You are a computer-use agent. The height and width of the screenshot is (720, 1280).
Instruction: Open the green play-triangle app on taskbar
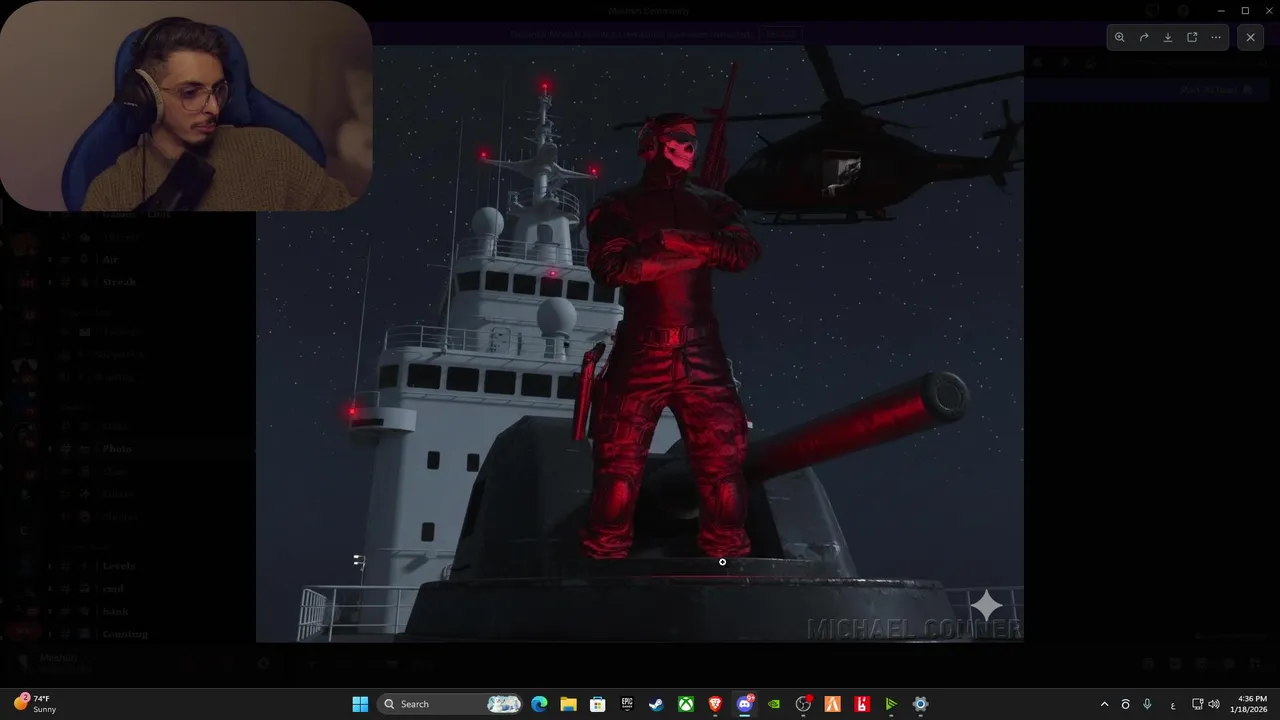click(891, 704)
